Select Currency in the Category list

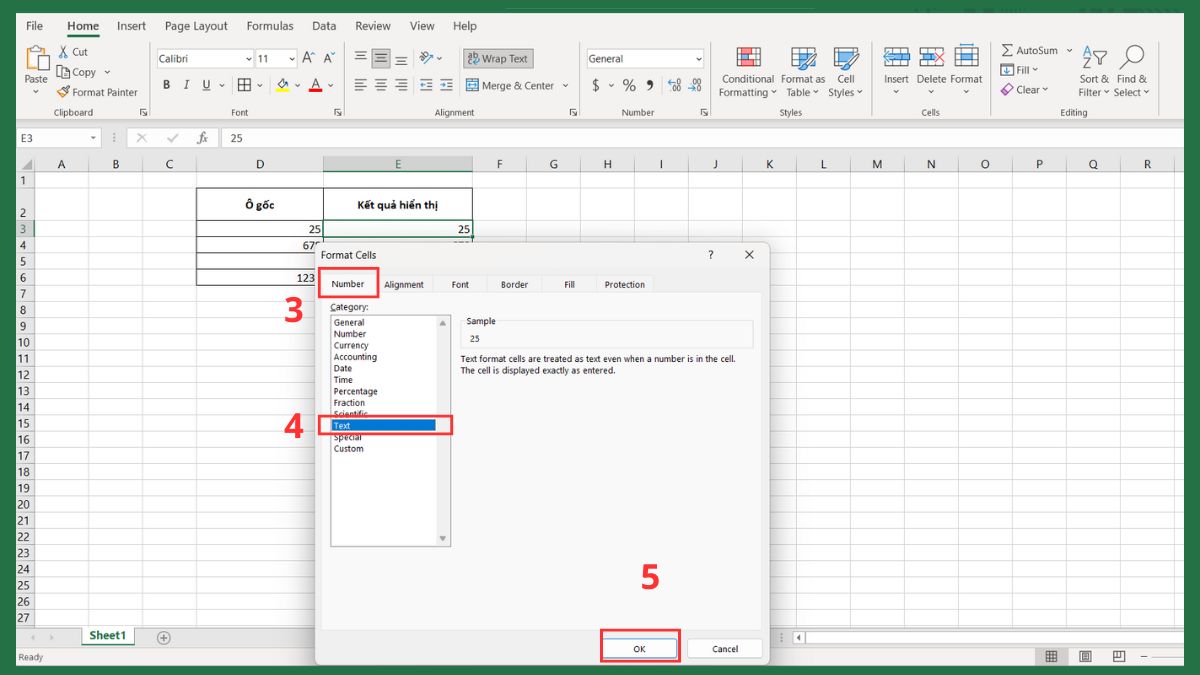[x=351, y=345]
